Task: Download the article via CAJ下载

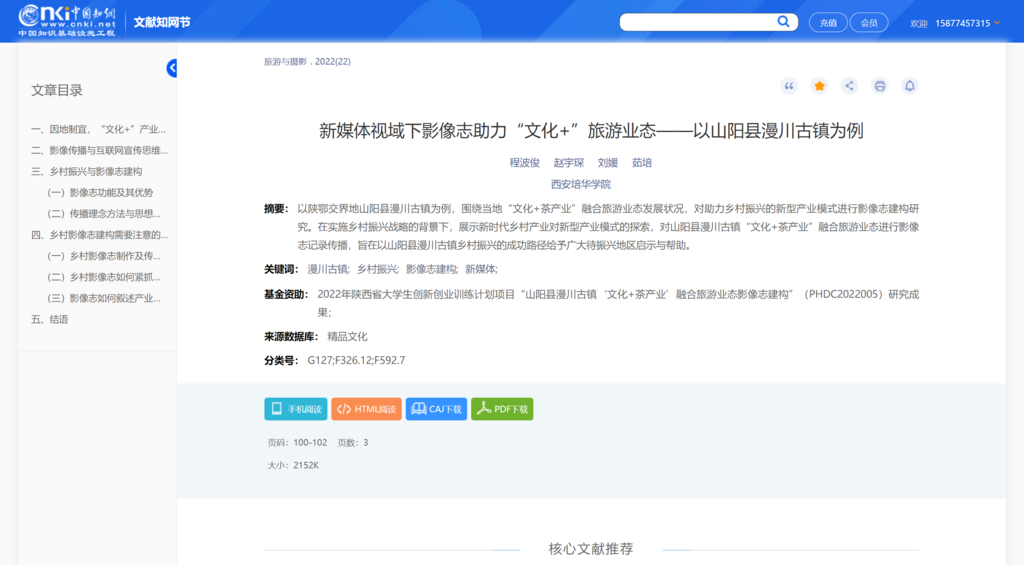Action: (x=436, y=409)
